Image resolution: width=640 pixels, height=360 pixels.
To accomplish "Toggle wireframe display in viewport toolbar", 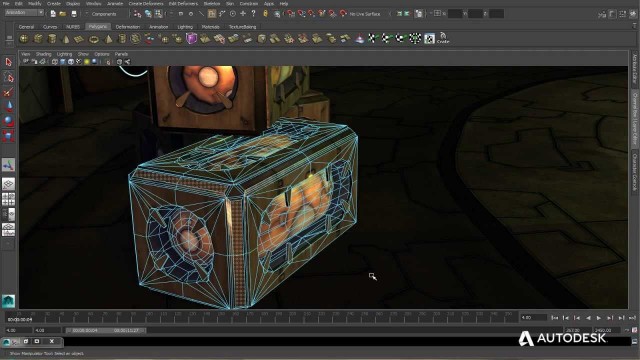I will coord(55,62).
